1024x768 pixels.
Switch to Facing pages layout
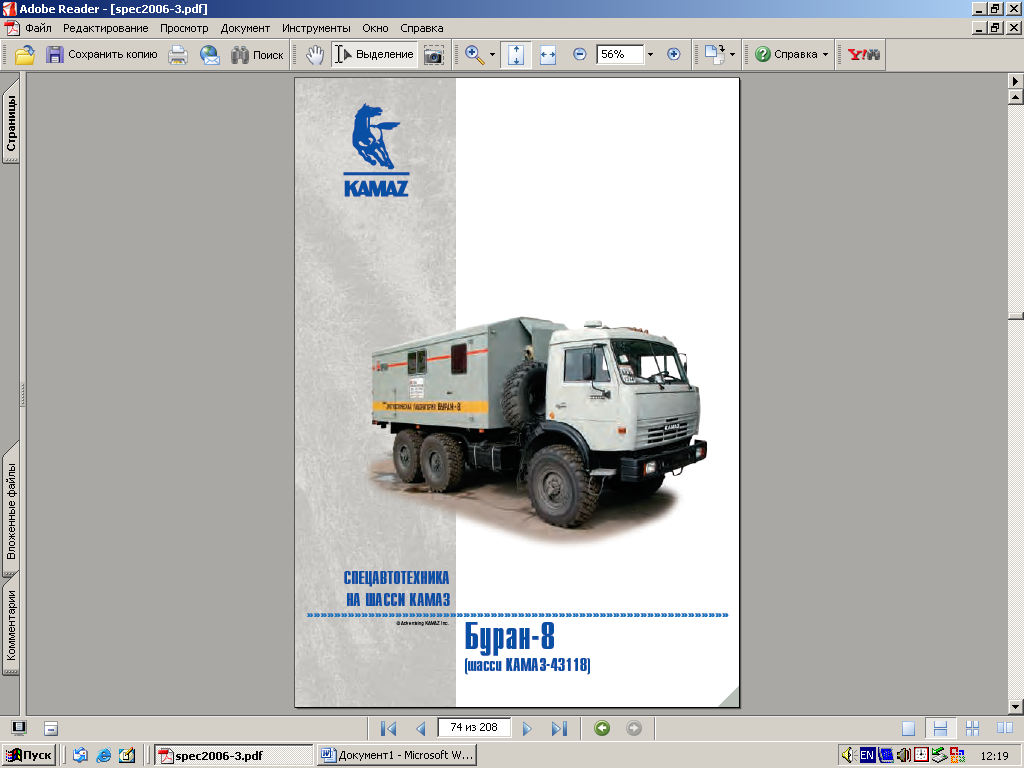coord(1004,728)
